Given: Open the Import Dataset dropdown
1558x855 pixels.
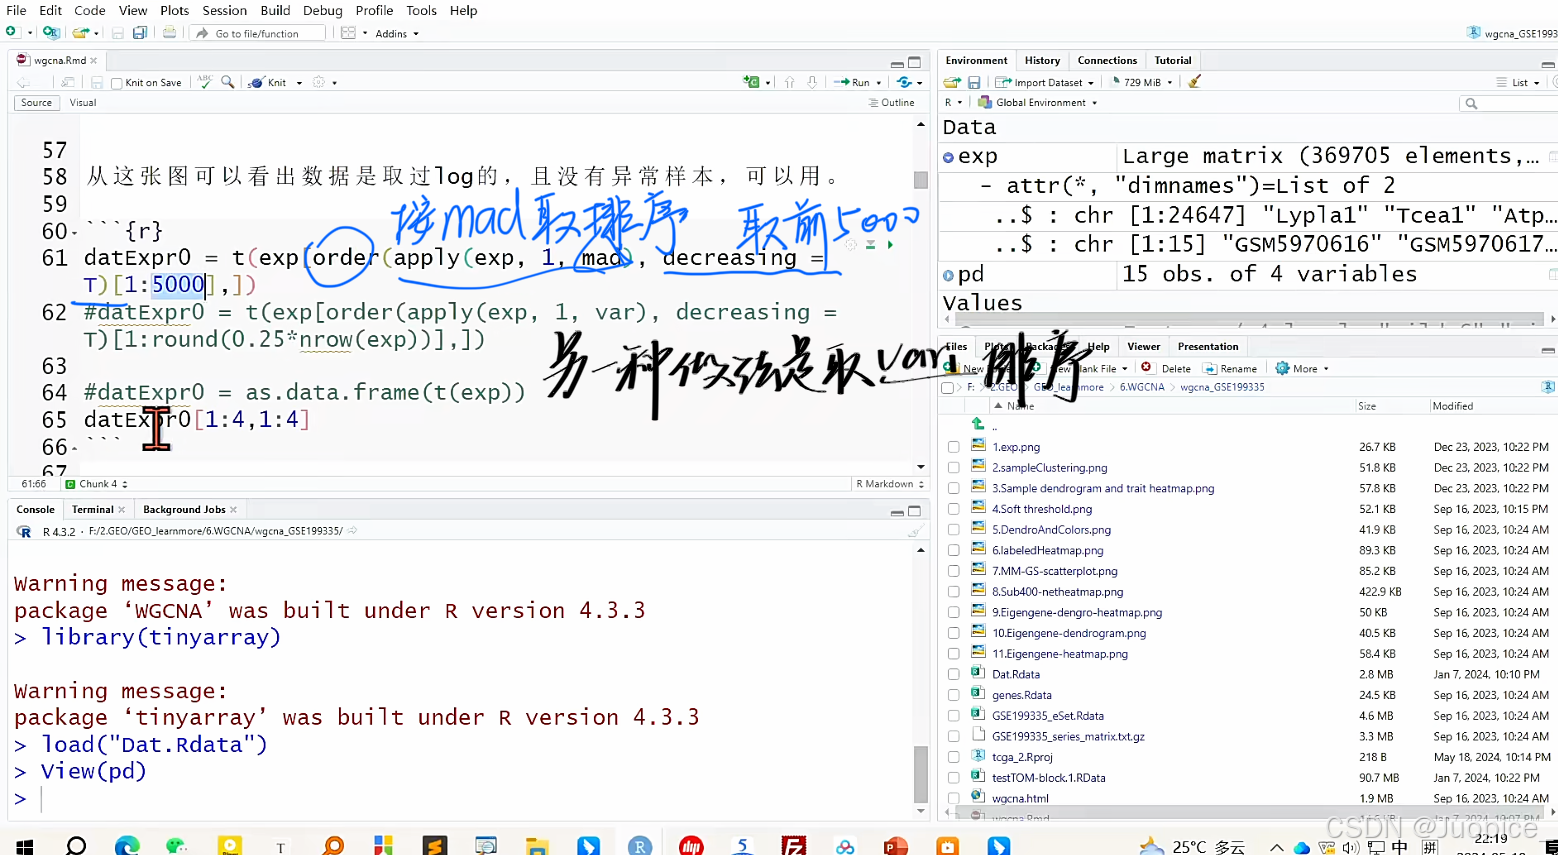Looking at the screenshot, I should coord(1045,82).
